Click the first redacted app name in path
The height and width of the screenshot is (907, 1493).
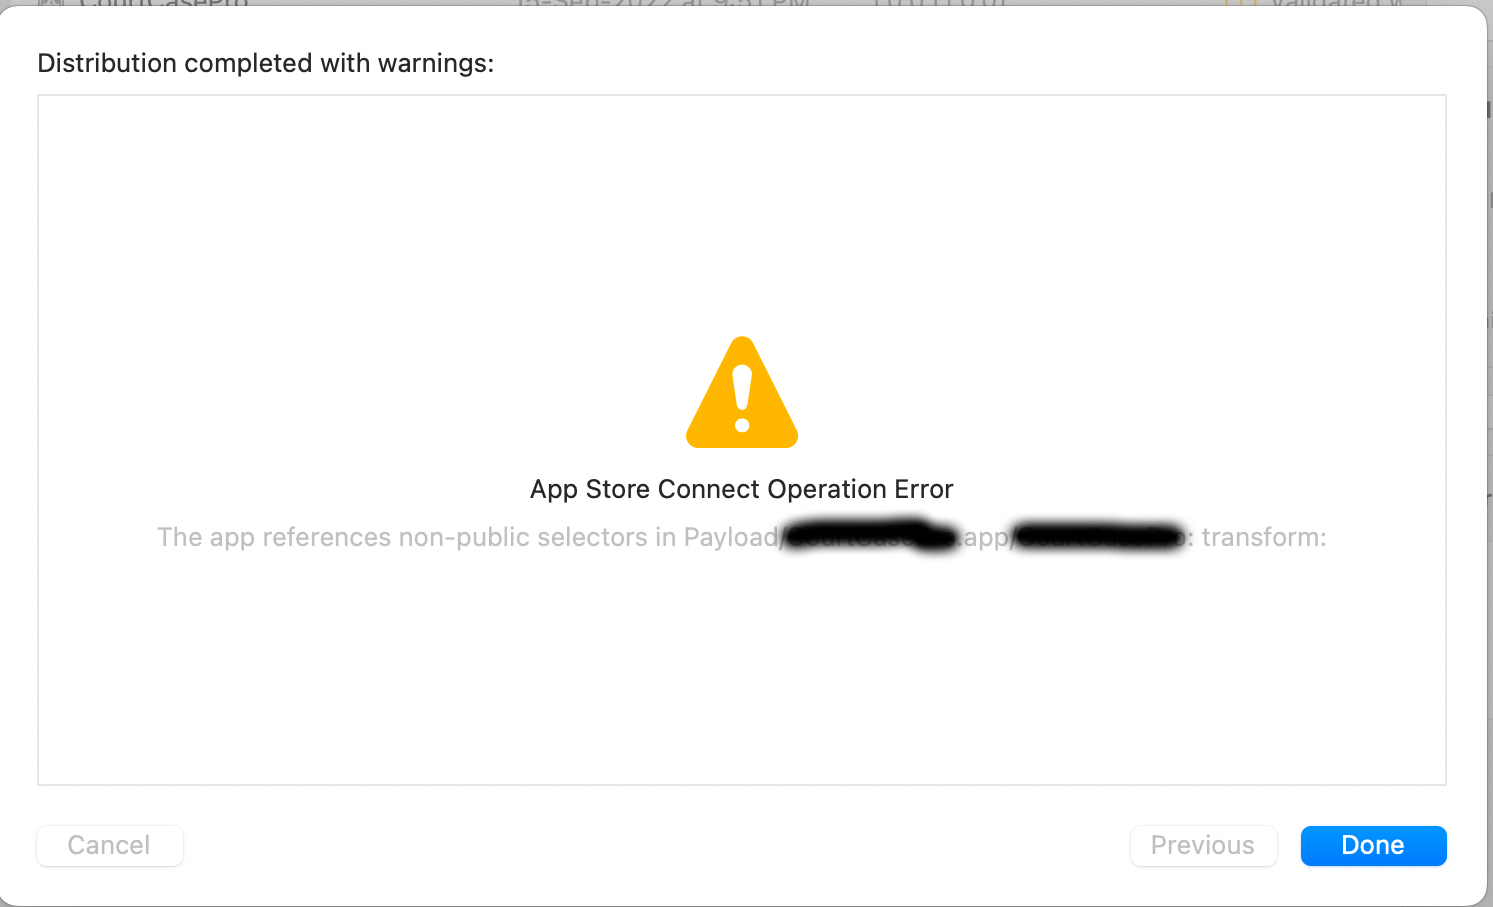coord(868,536)
